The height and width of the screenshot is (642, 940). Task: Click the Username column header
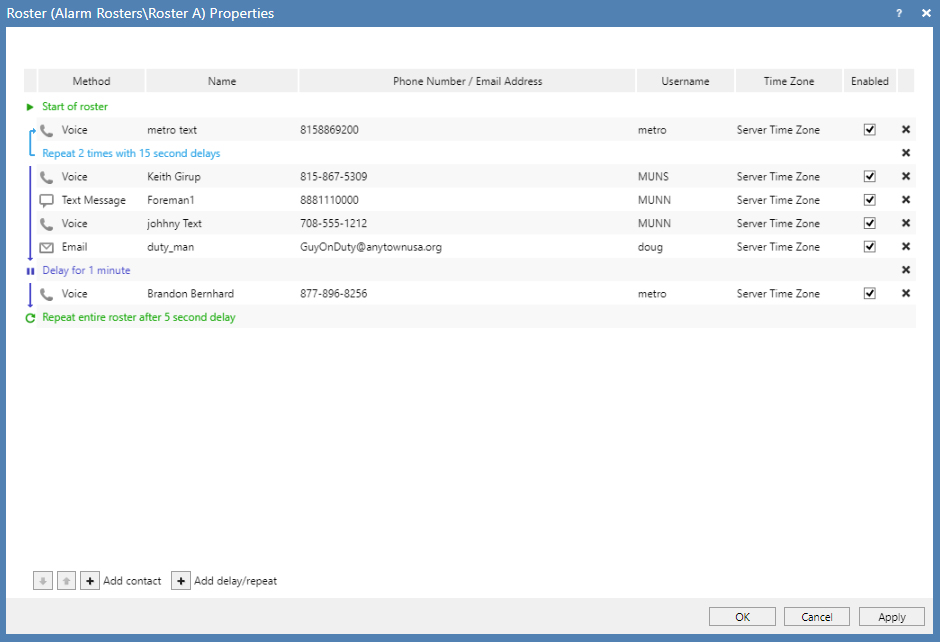[x=685, y=81]
